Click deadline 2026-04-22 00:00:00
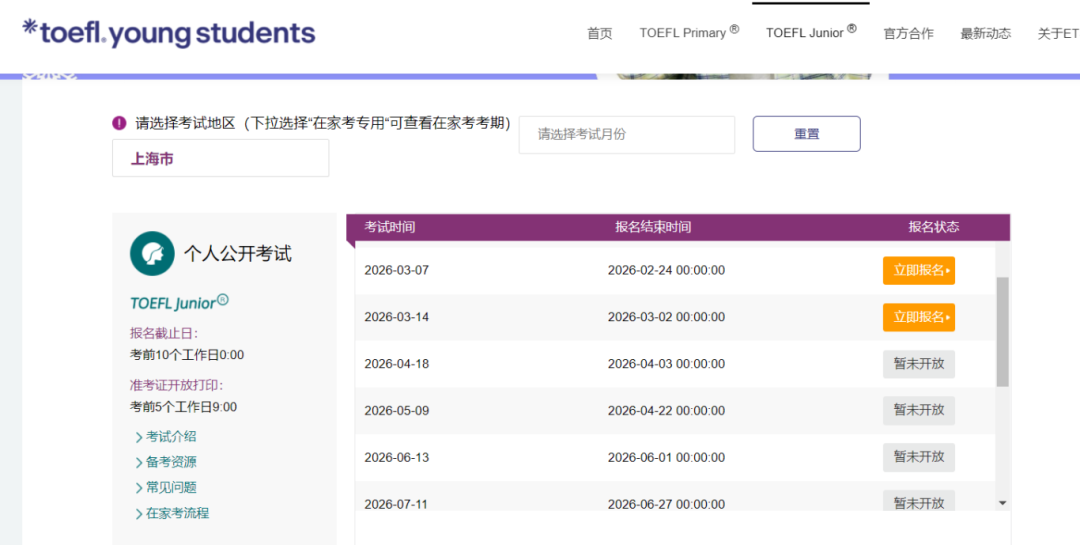Image resolution: width=1080 pixels, height=545 pixels. (x=666, y=411)
